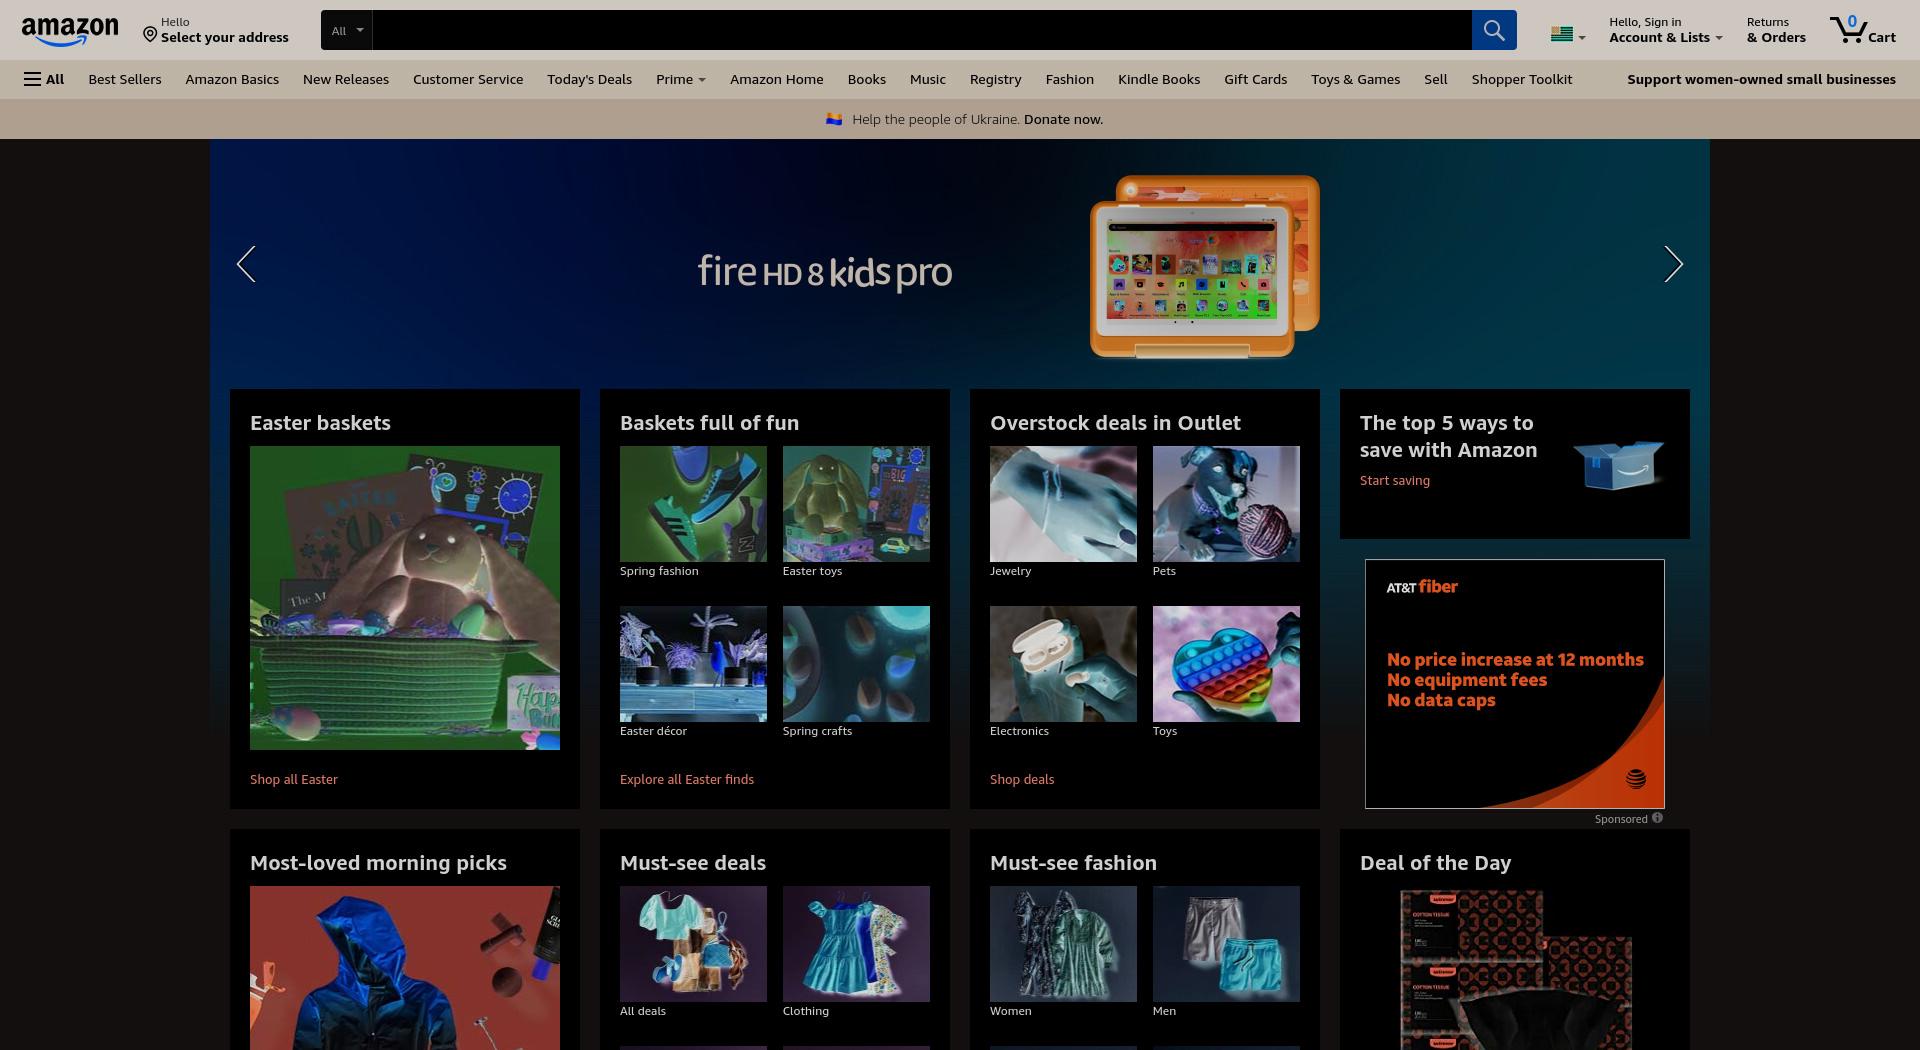Open the hamburger All menu

44,79
